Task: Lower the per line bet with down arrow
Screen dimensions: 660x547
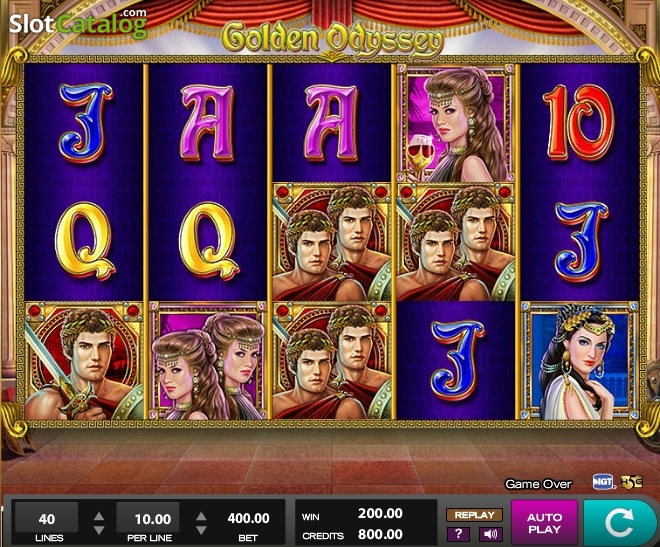Action: (x=201, y=530)
